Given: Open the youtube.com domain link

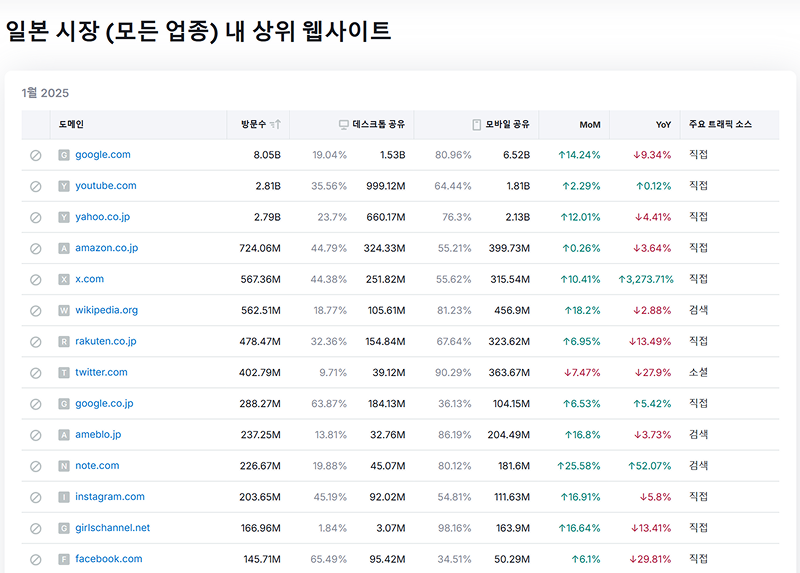Looking at the screenshot, I should click(106, 186).
